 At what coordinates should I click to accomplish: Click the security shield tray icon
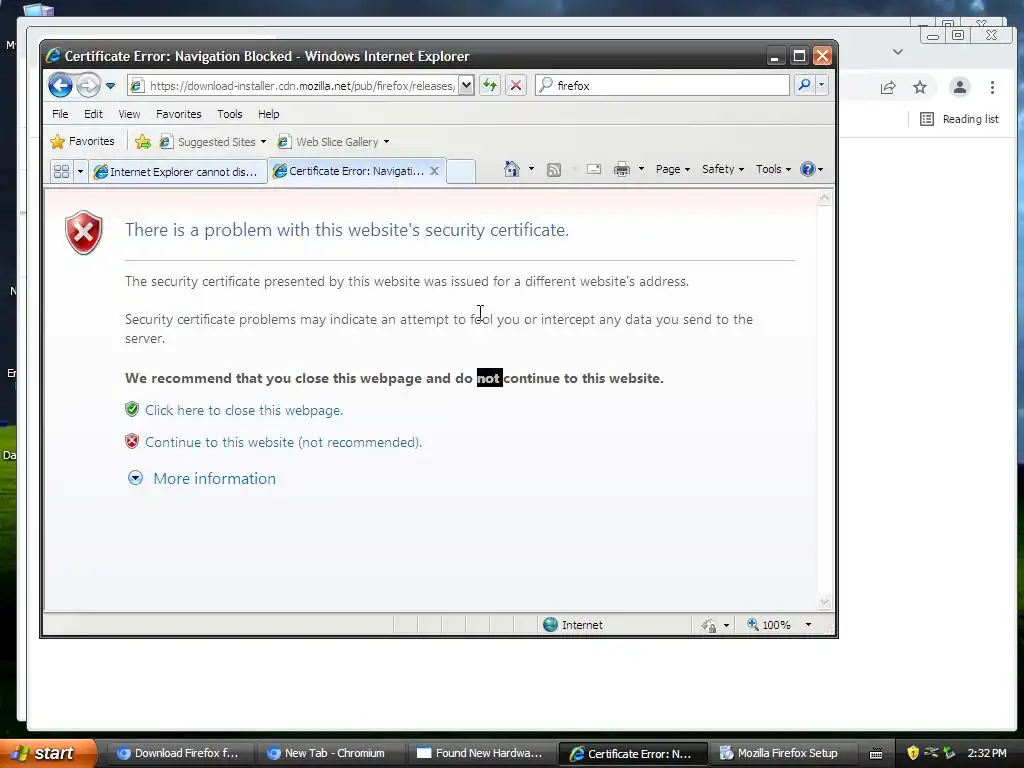[x=913, y=753]
